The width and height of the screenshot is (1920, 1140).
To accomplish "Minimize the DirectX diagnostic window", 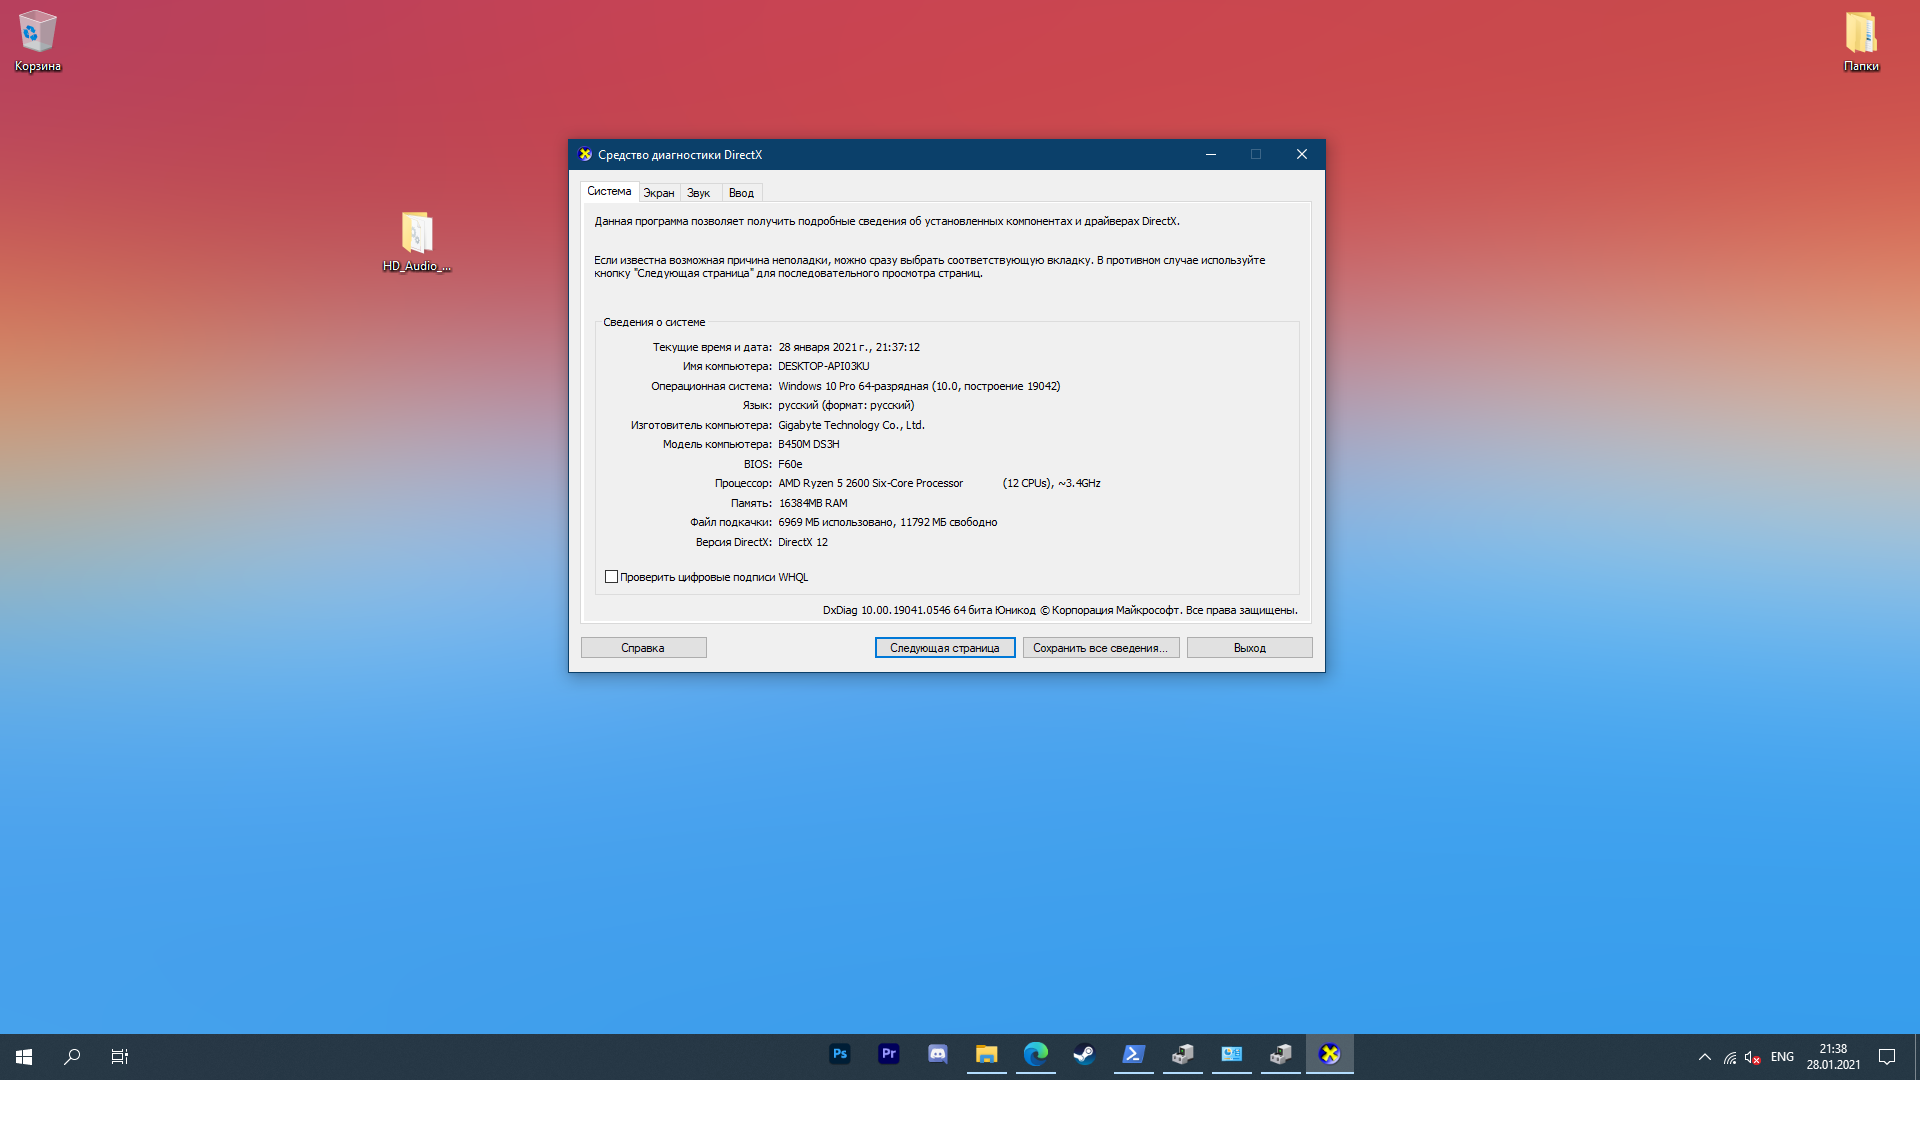I will pyautogui.click(x=1211, y=155).
